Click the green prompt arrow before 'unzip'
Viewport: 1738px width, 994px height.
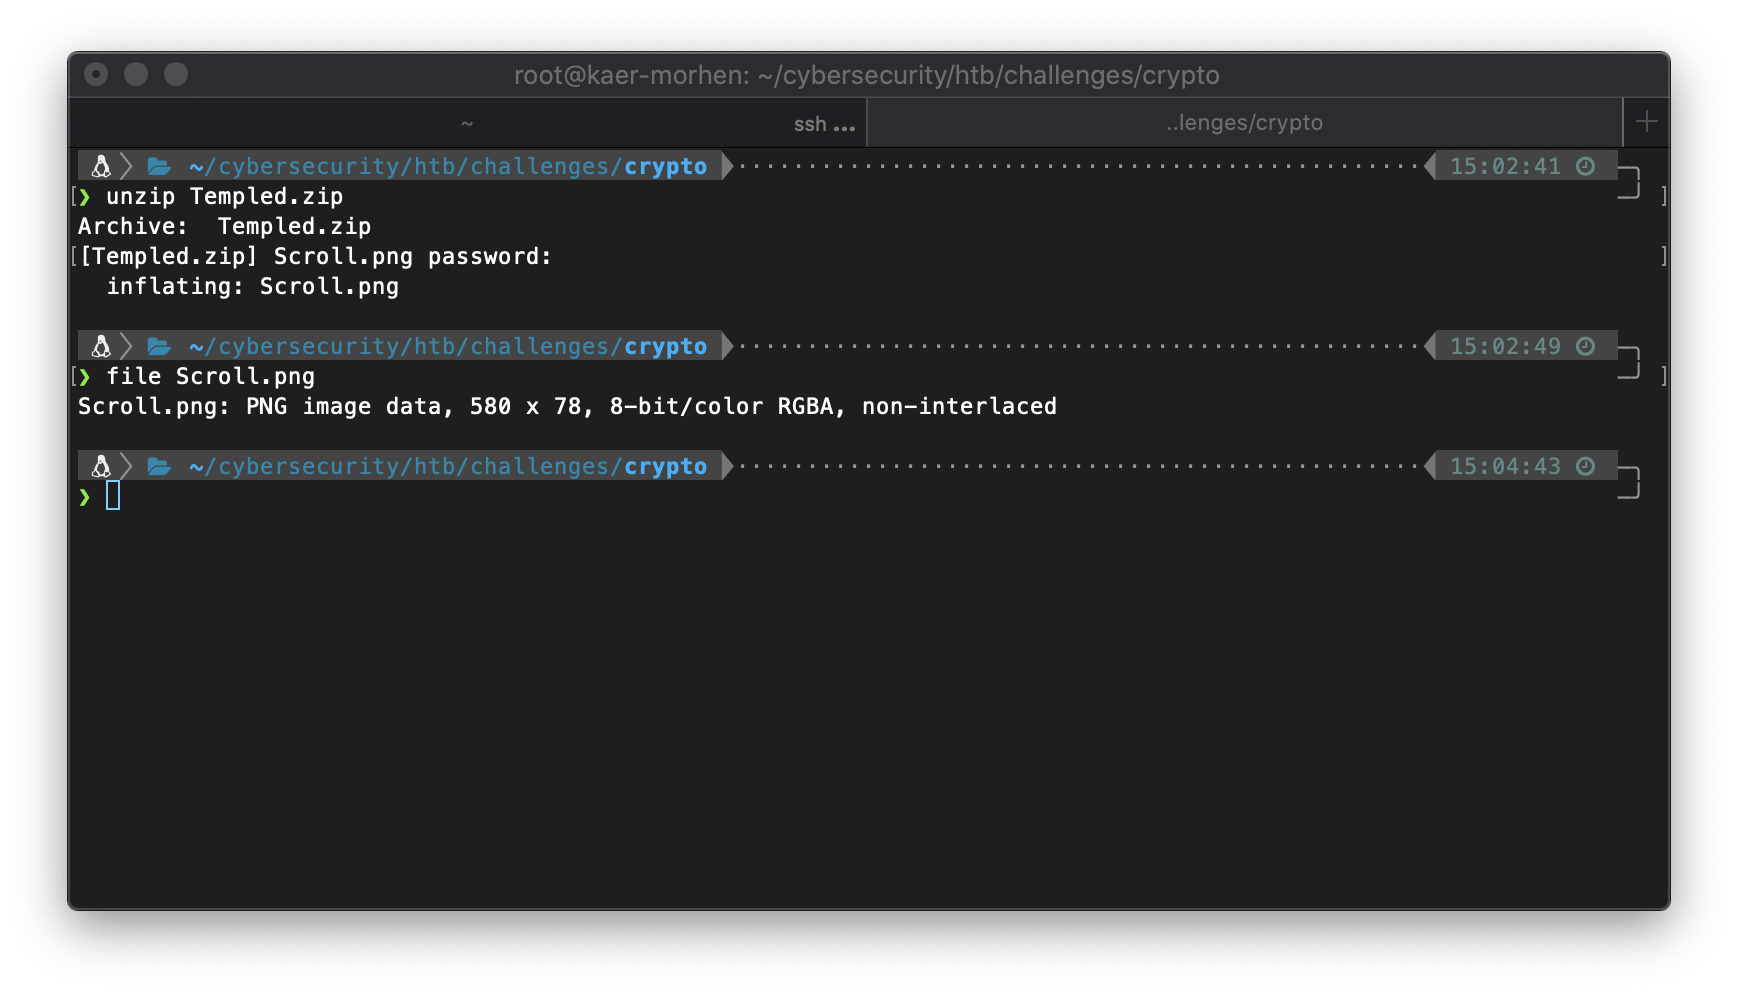tap(85, 196)
